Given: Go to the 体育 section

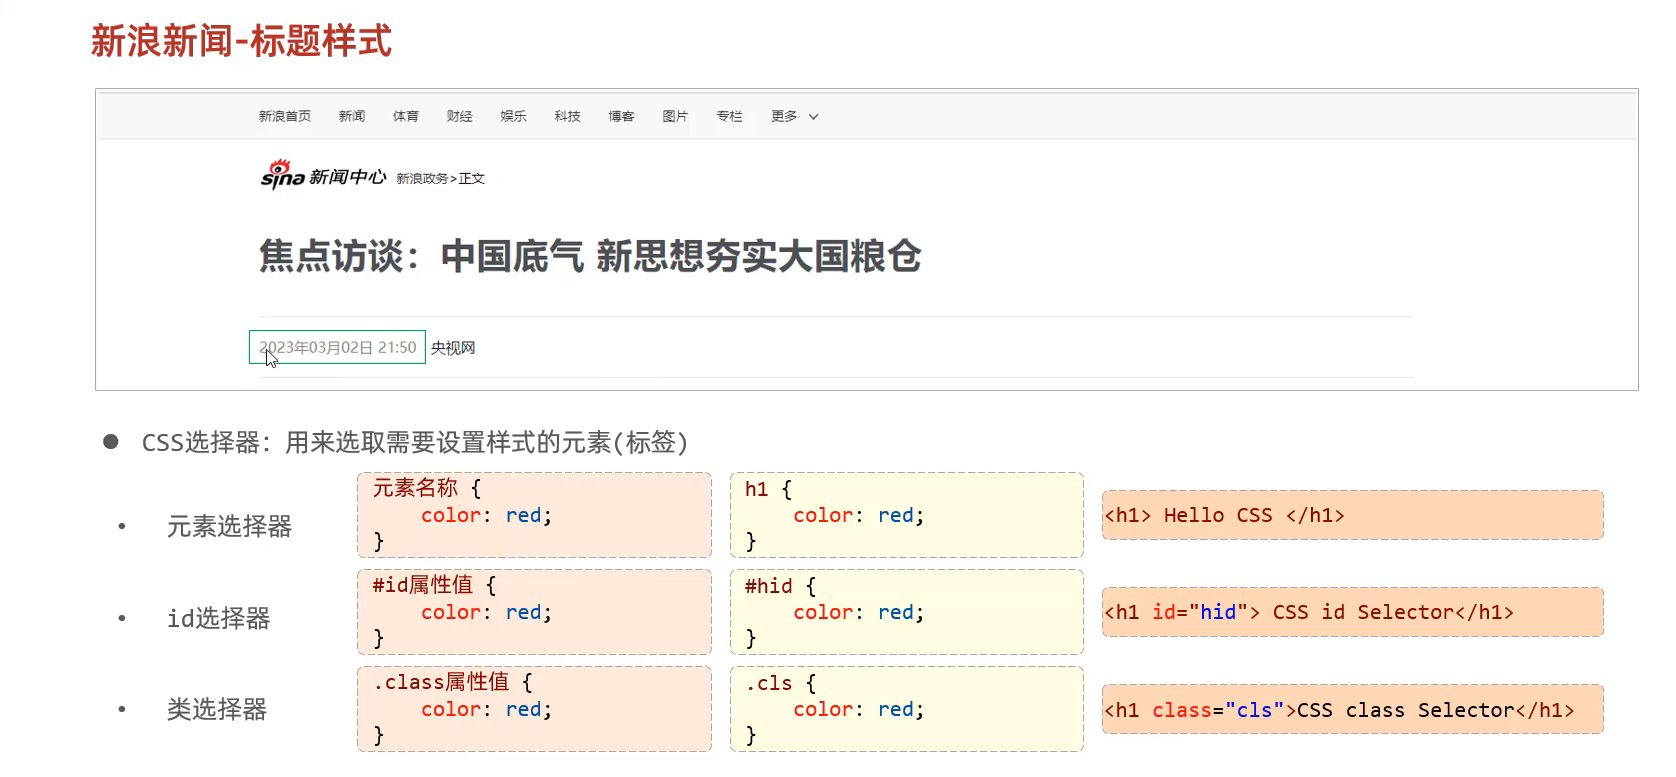Looking at the screenshot, I should [406, 116].
